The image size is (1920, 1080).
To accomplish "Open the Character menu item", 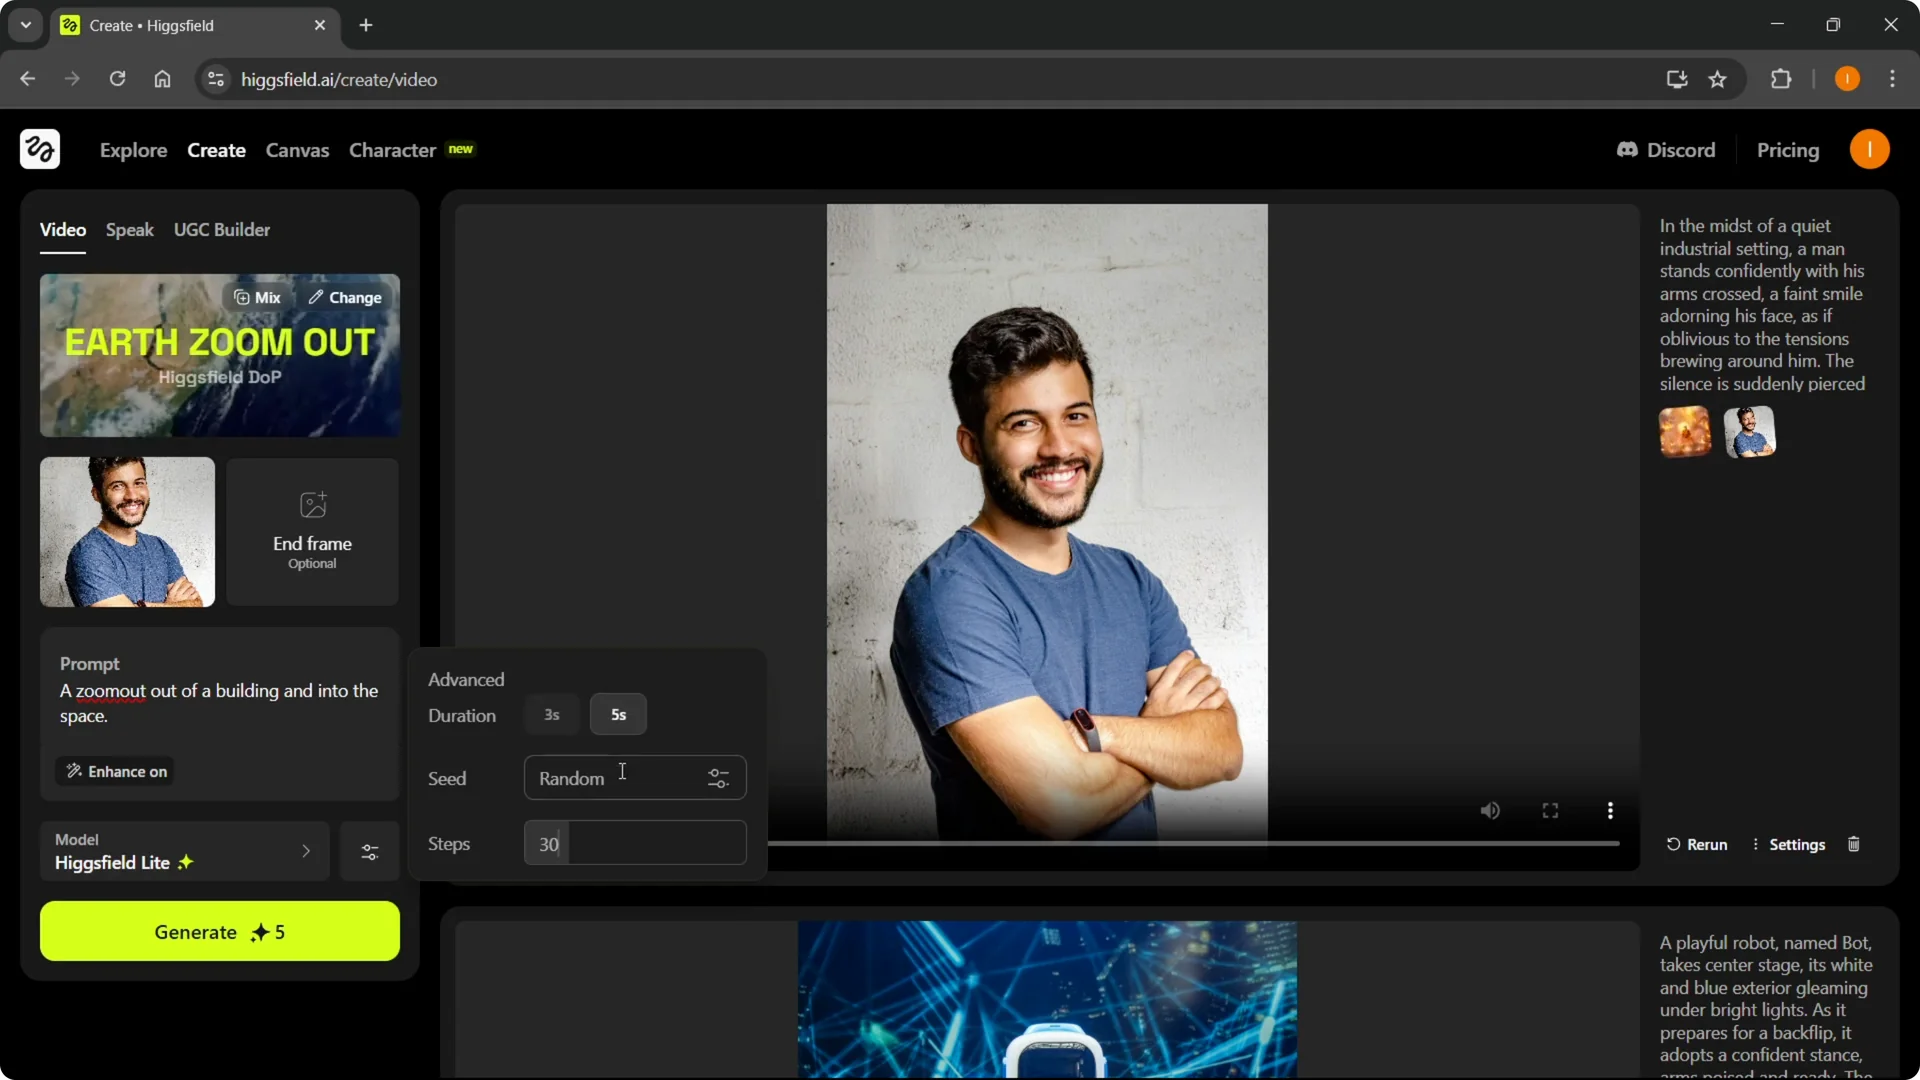I will pos(392,150).
